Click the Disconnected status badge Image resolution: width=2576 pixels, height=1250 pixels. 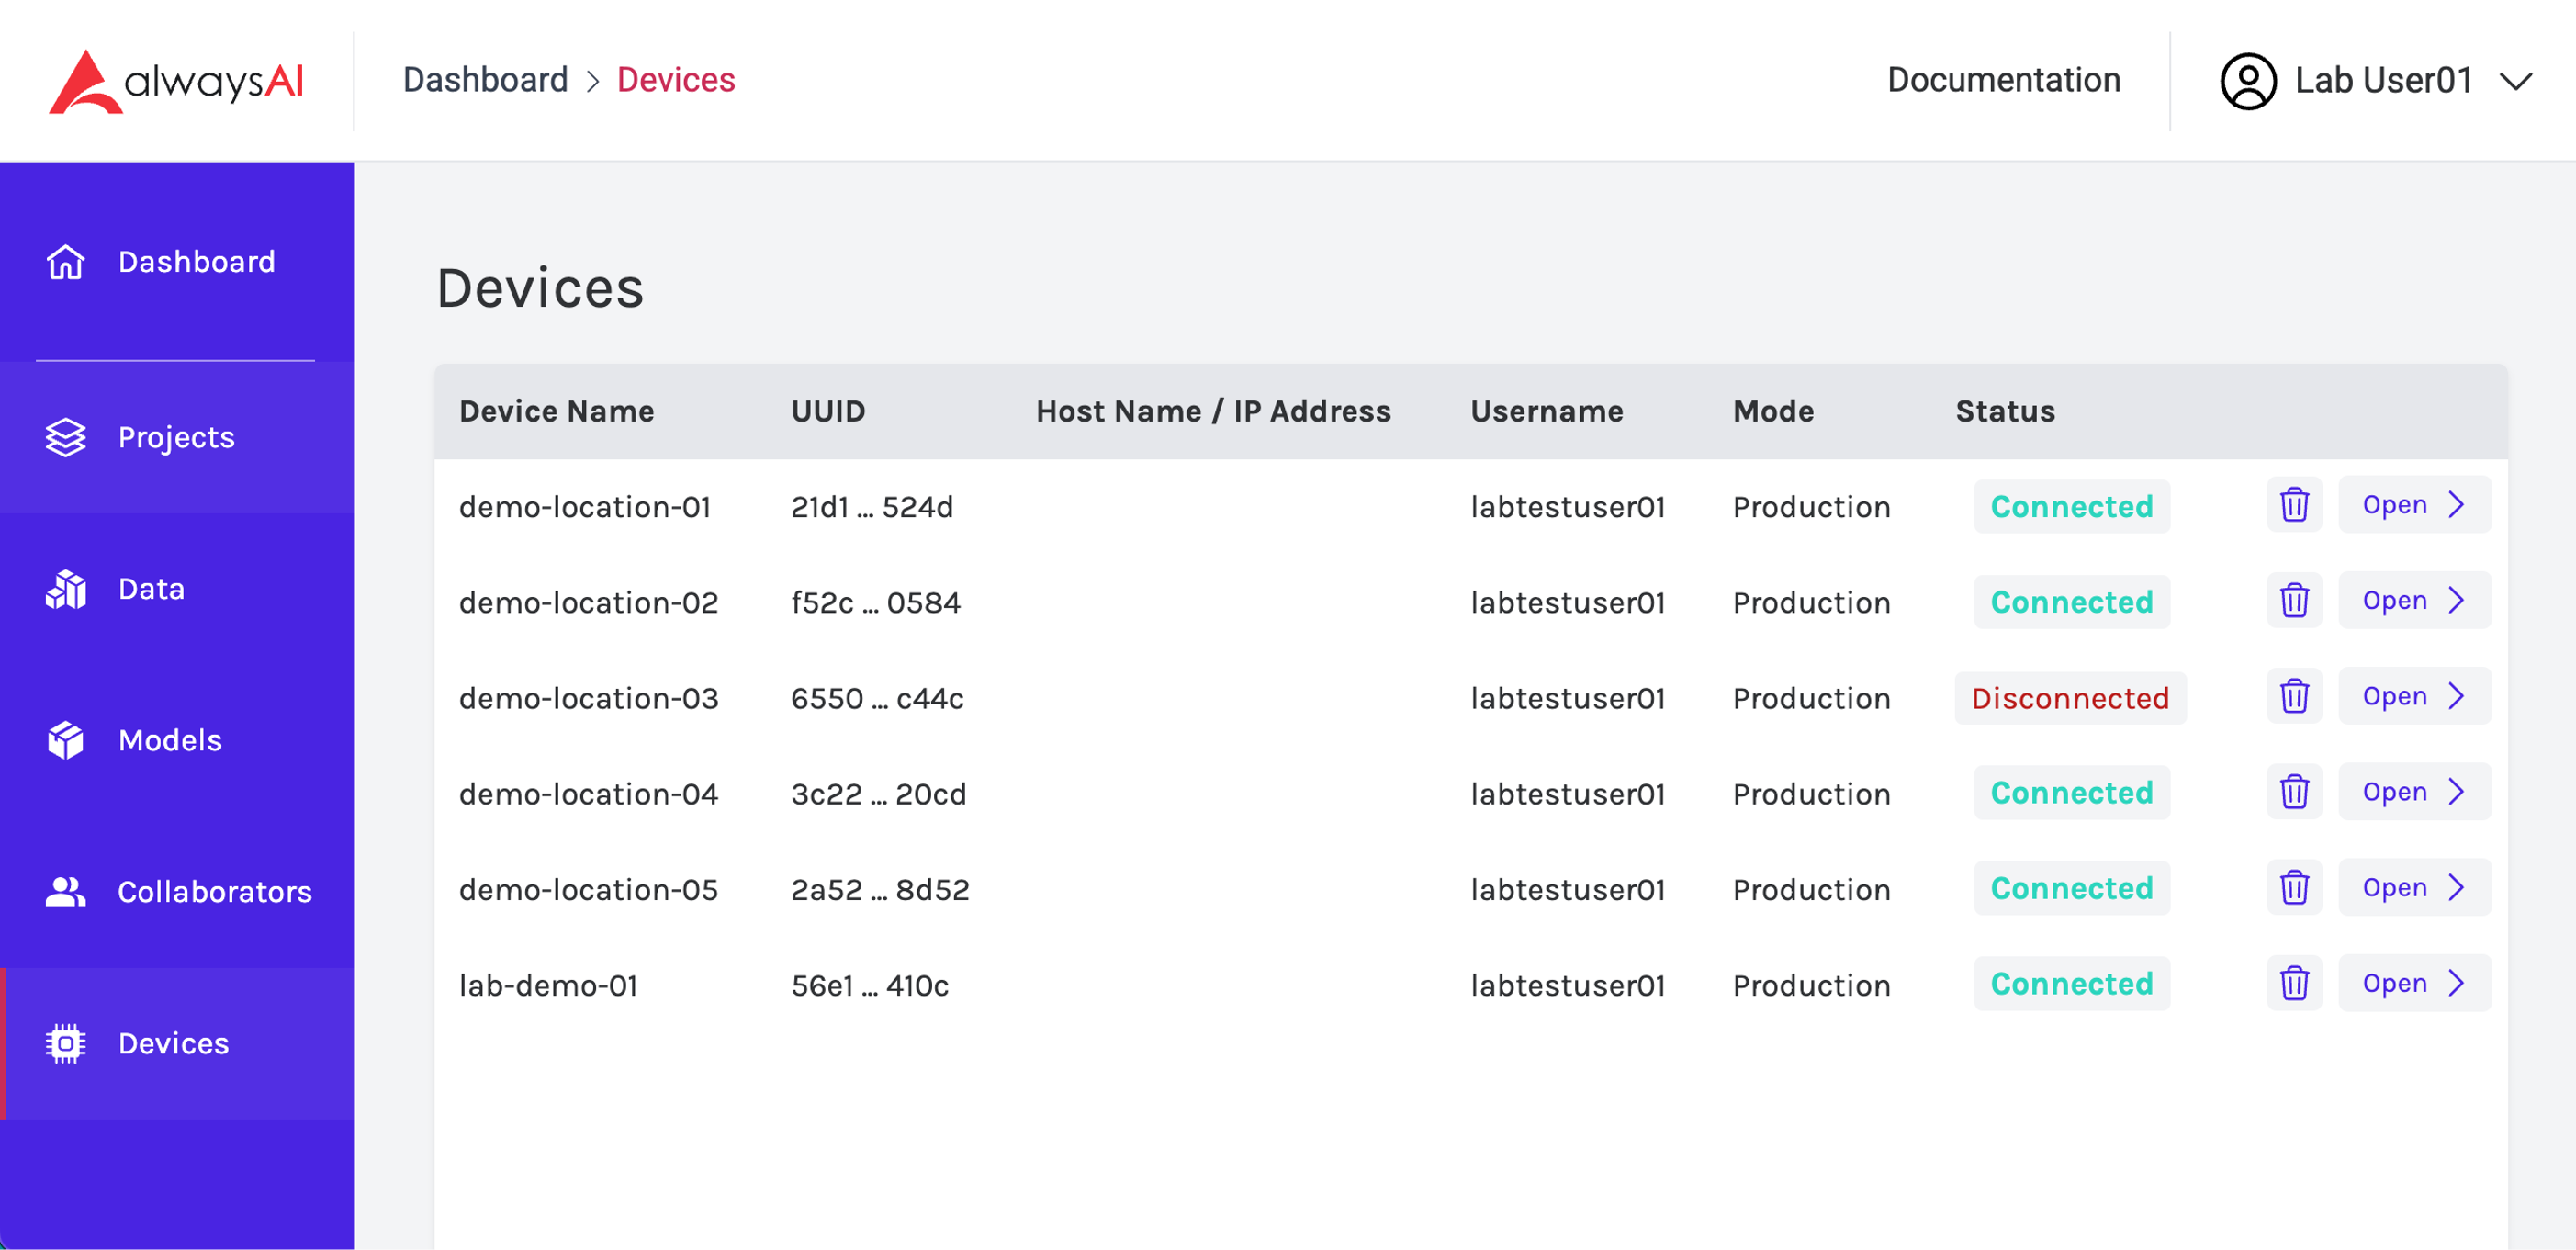[x=2069, y=698]
